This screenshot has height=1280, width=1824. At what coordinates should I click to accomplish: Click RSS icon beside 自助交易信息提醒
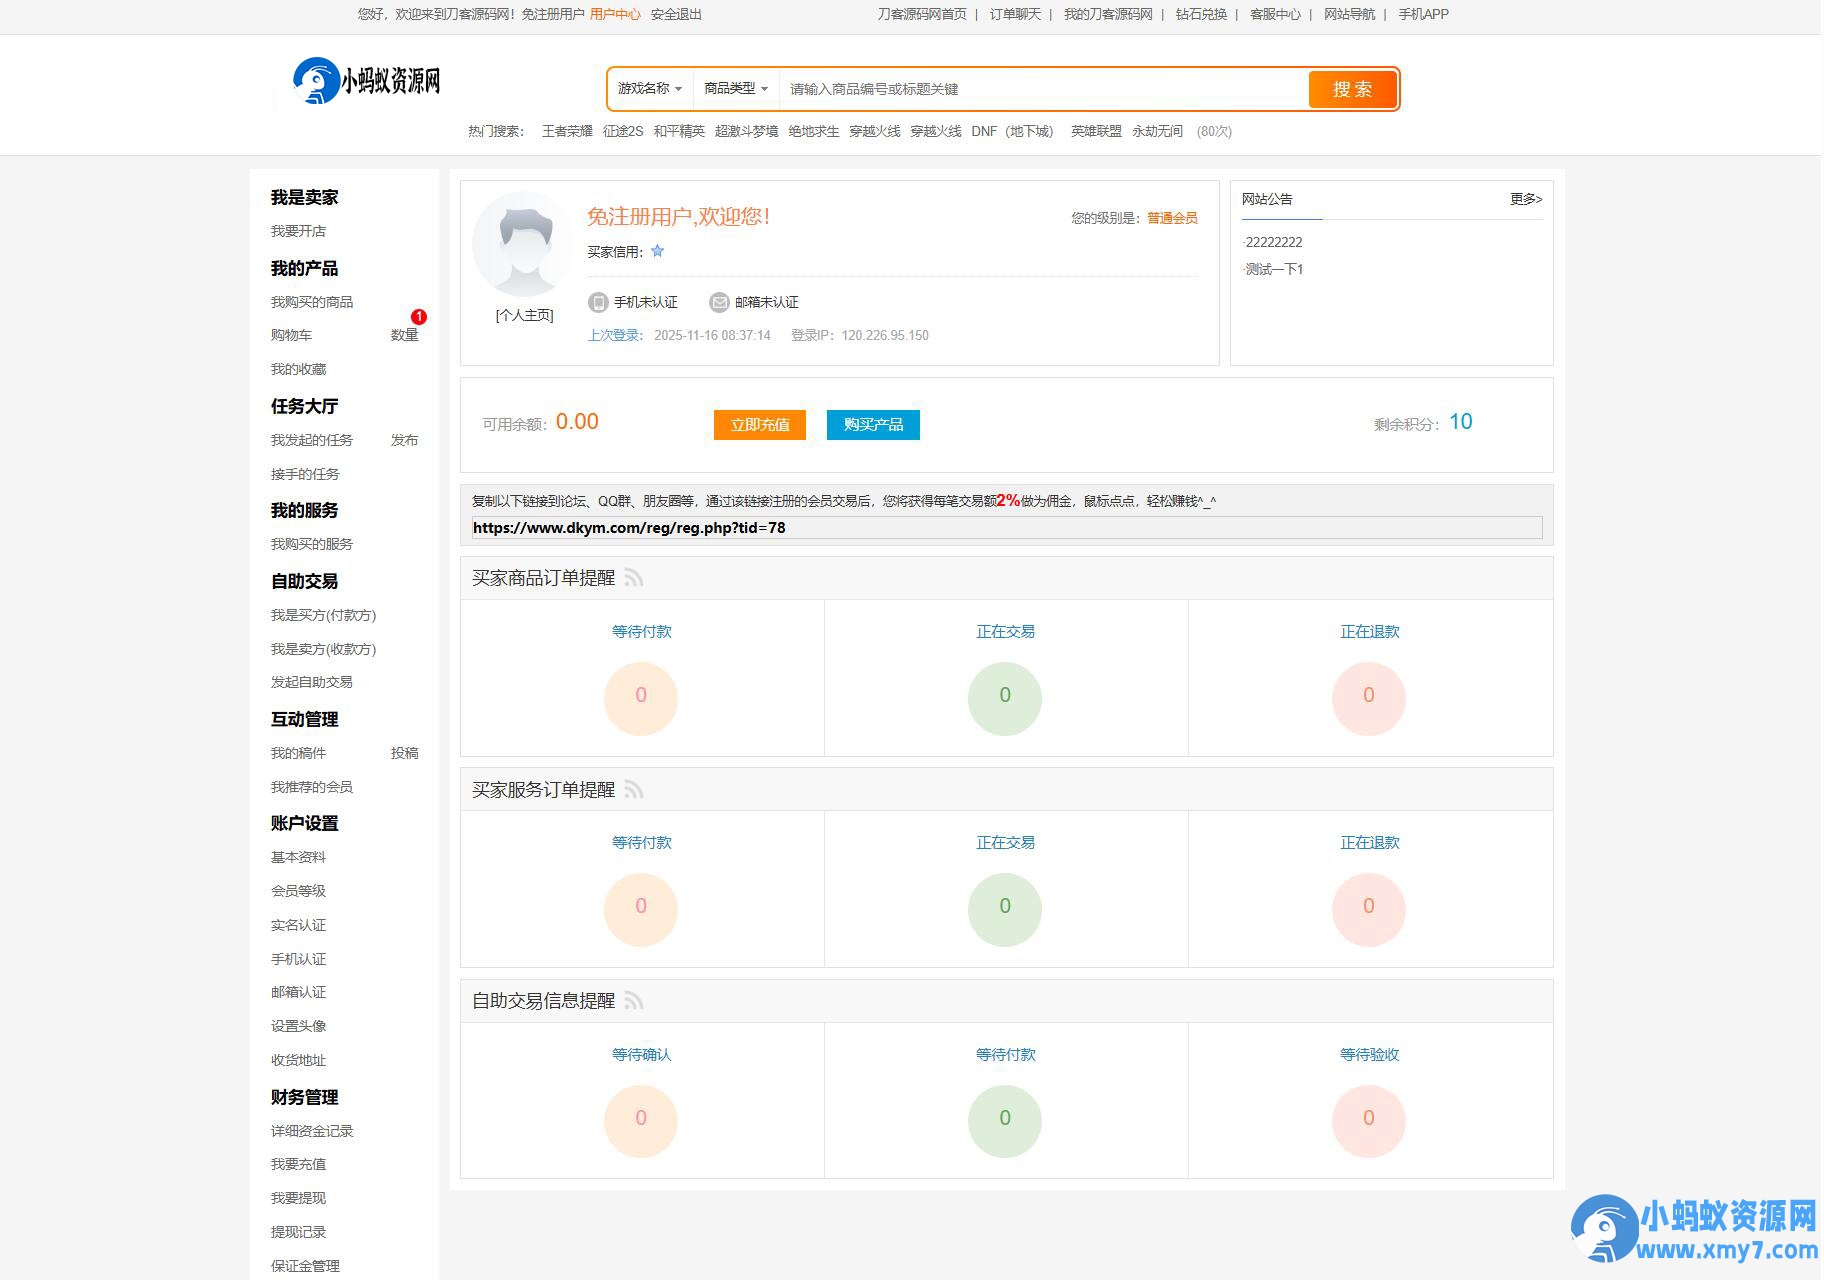[x=634, y=1001]
